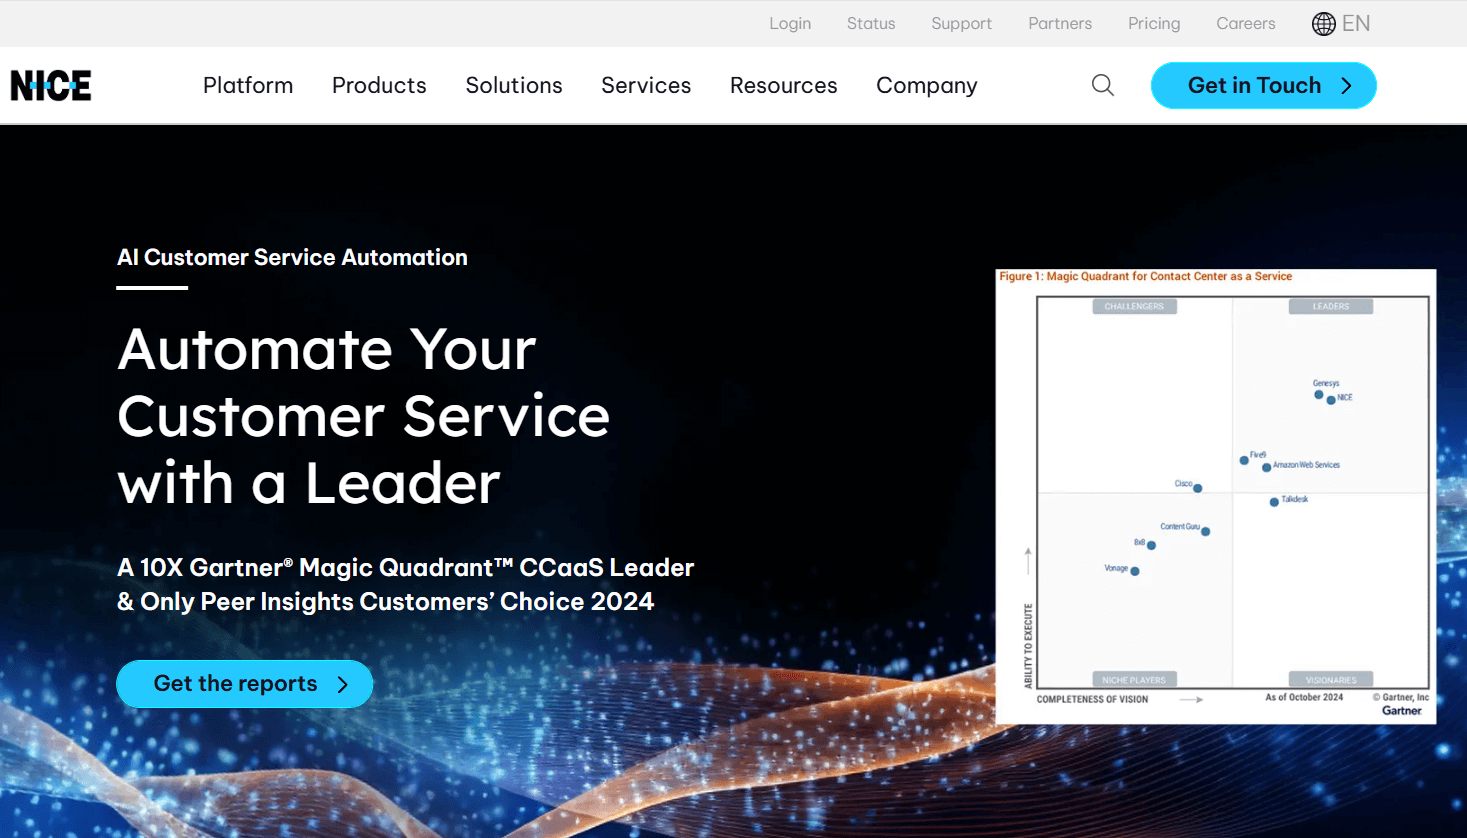
Task: Click the Get the reports button
Action: click(245, 684)
